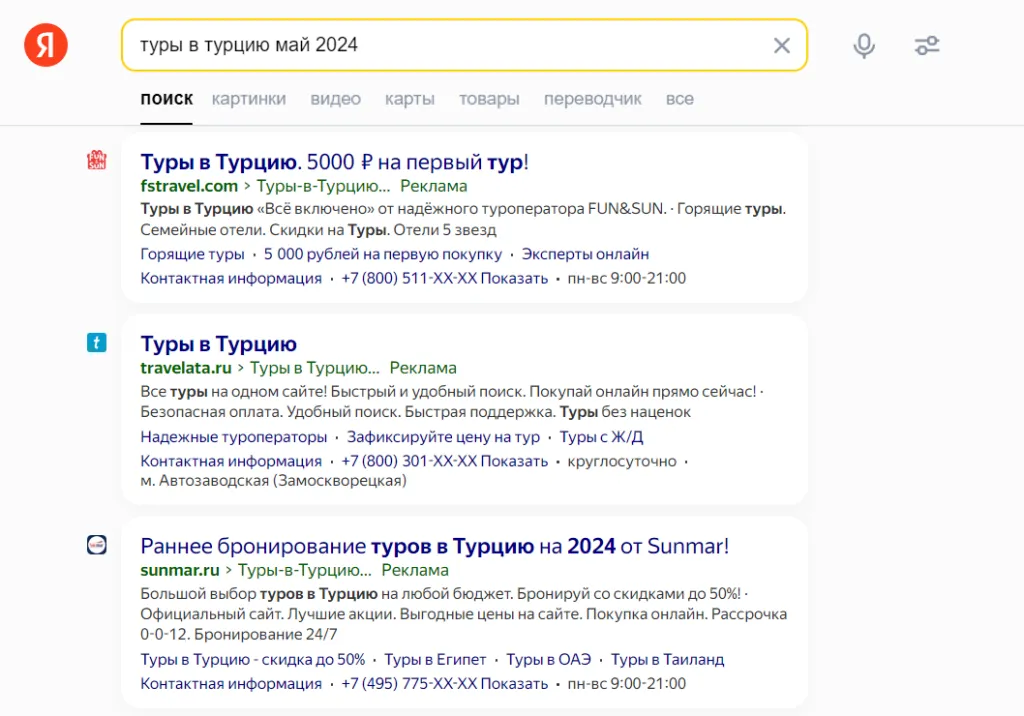1024x716 pixels.
Task: Start voice search with microphone icon
Action: (x=863, y=45)
